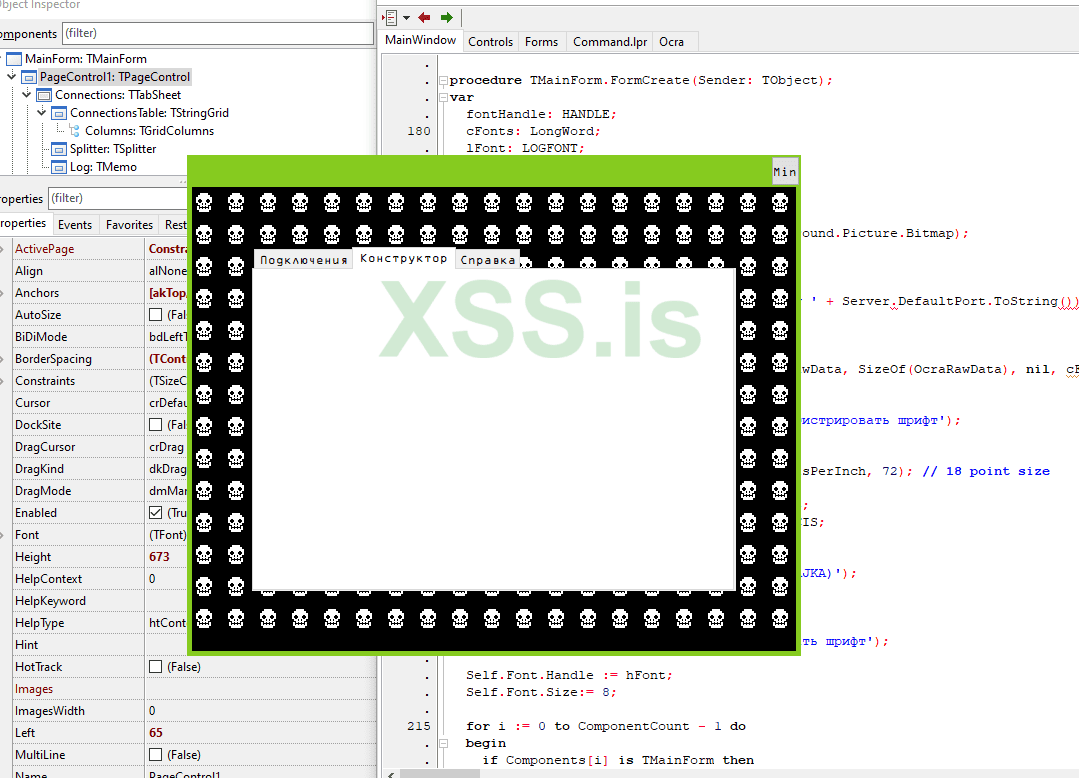Switch to the Favorites tab

pyautogui.click(x=129, y=224)
